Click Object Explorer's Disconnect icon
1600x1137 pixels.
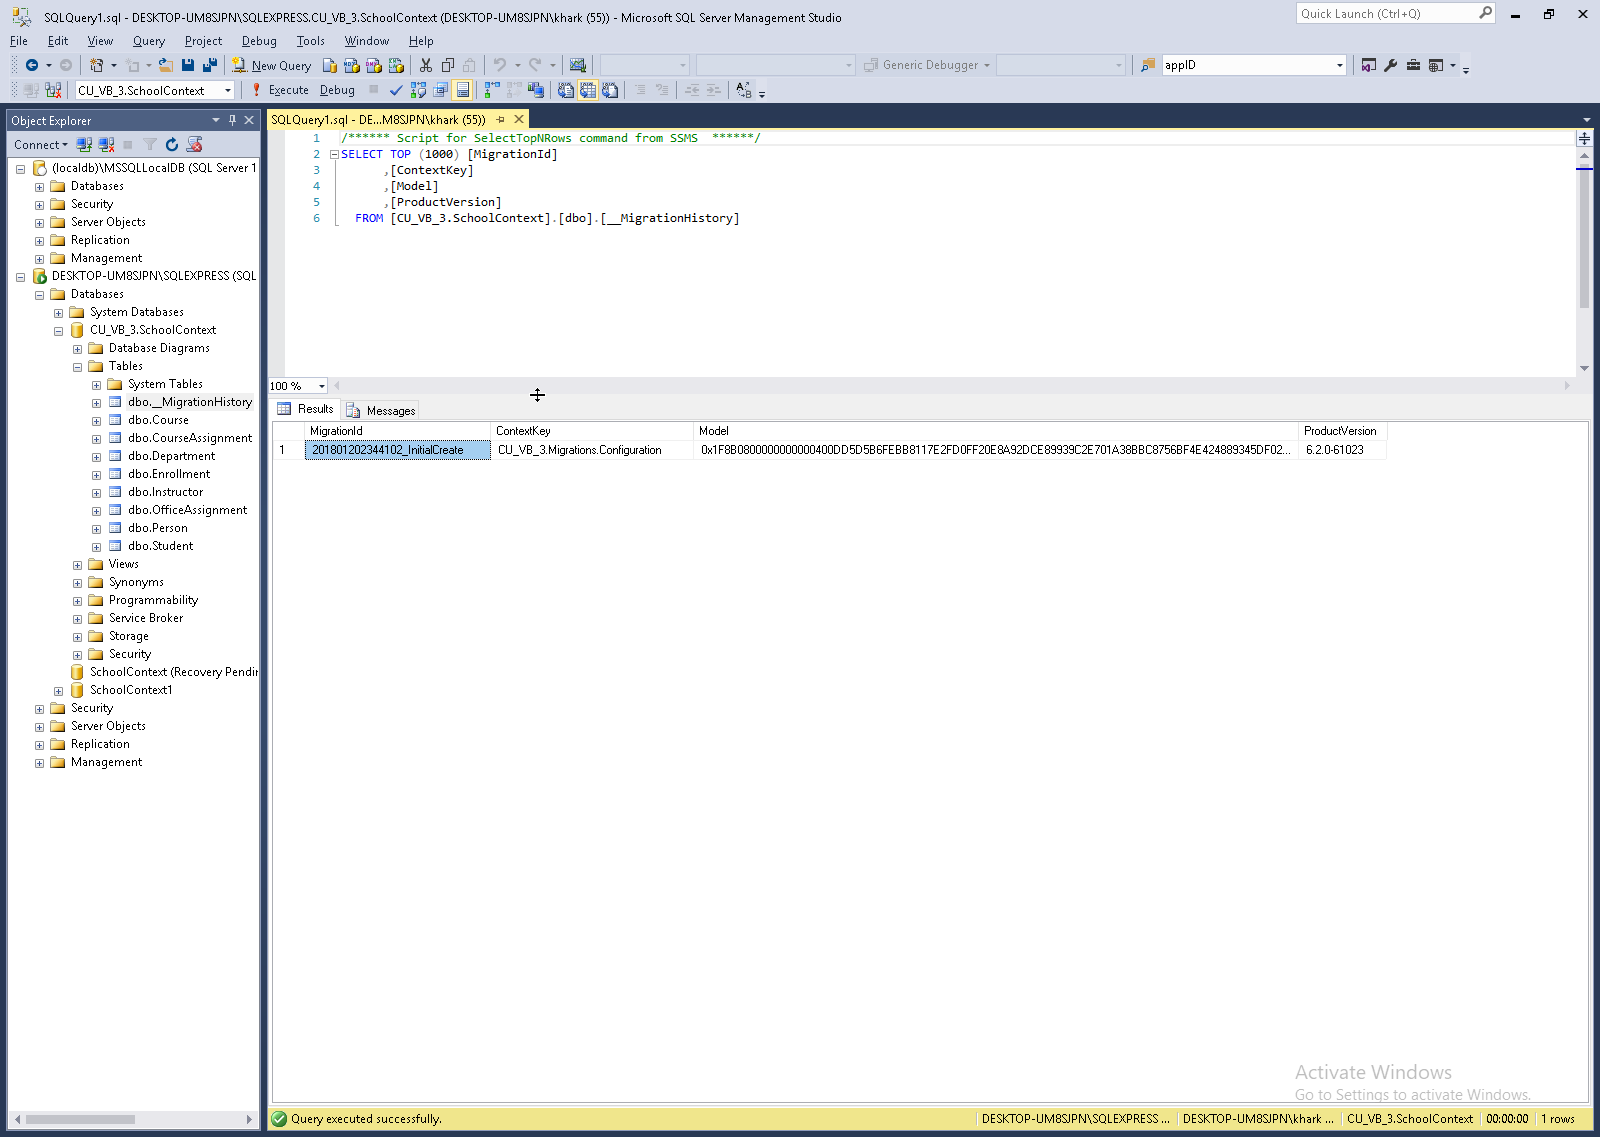(106, 145)
